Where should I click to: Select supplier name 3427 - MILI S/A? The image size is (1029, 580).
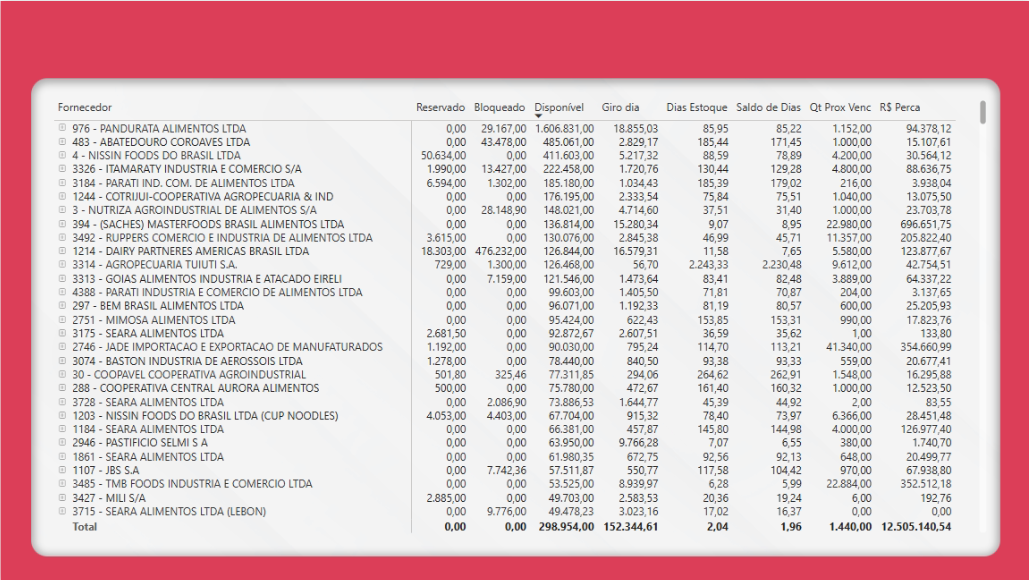tap(109, 498)
